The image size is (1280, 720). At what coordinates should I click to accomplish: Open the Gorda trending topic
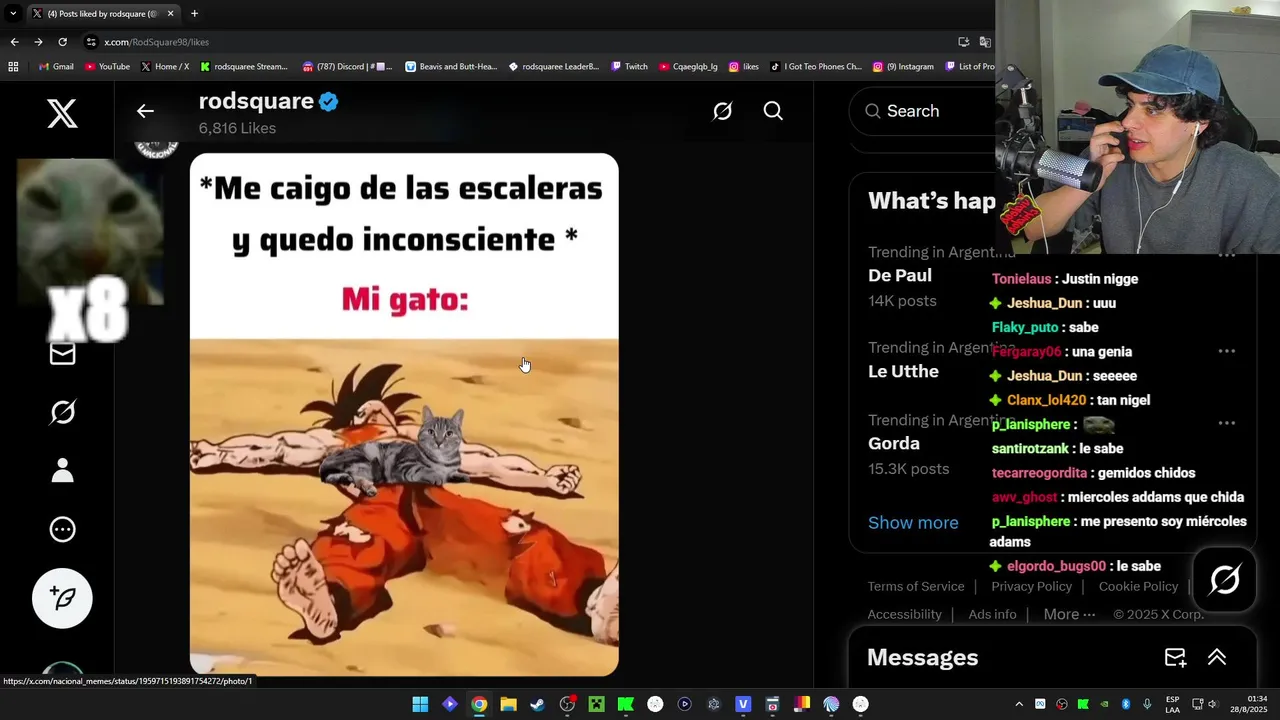pos(894,443)
